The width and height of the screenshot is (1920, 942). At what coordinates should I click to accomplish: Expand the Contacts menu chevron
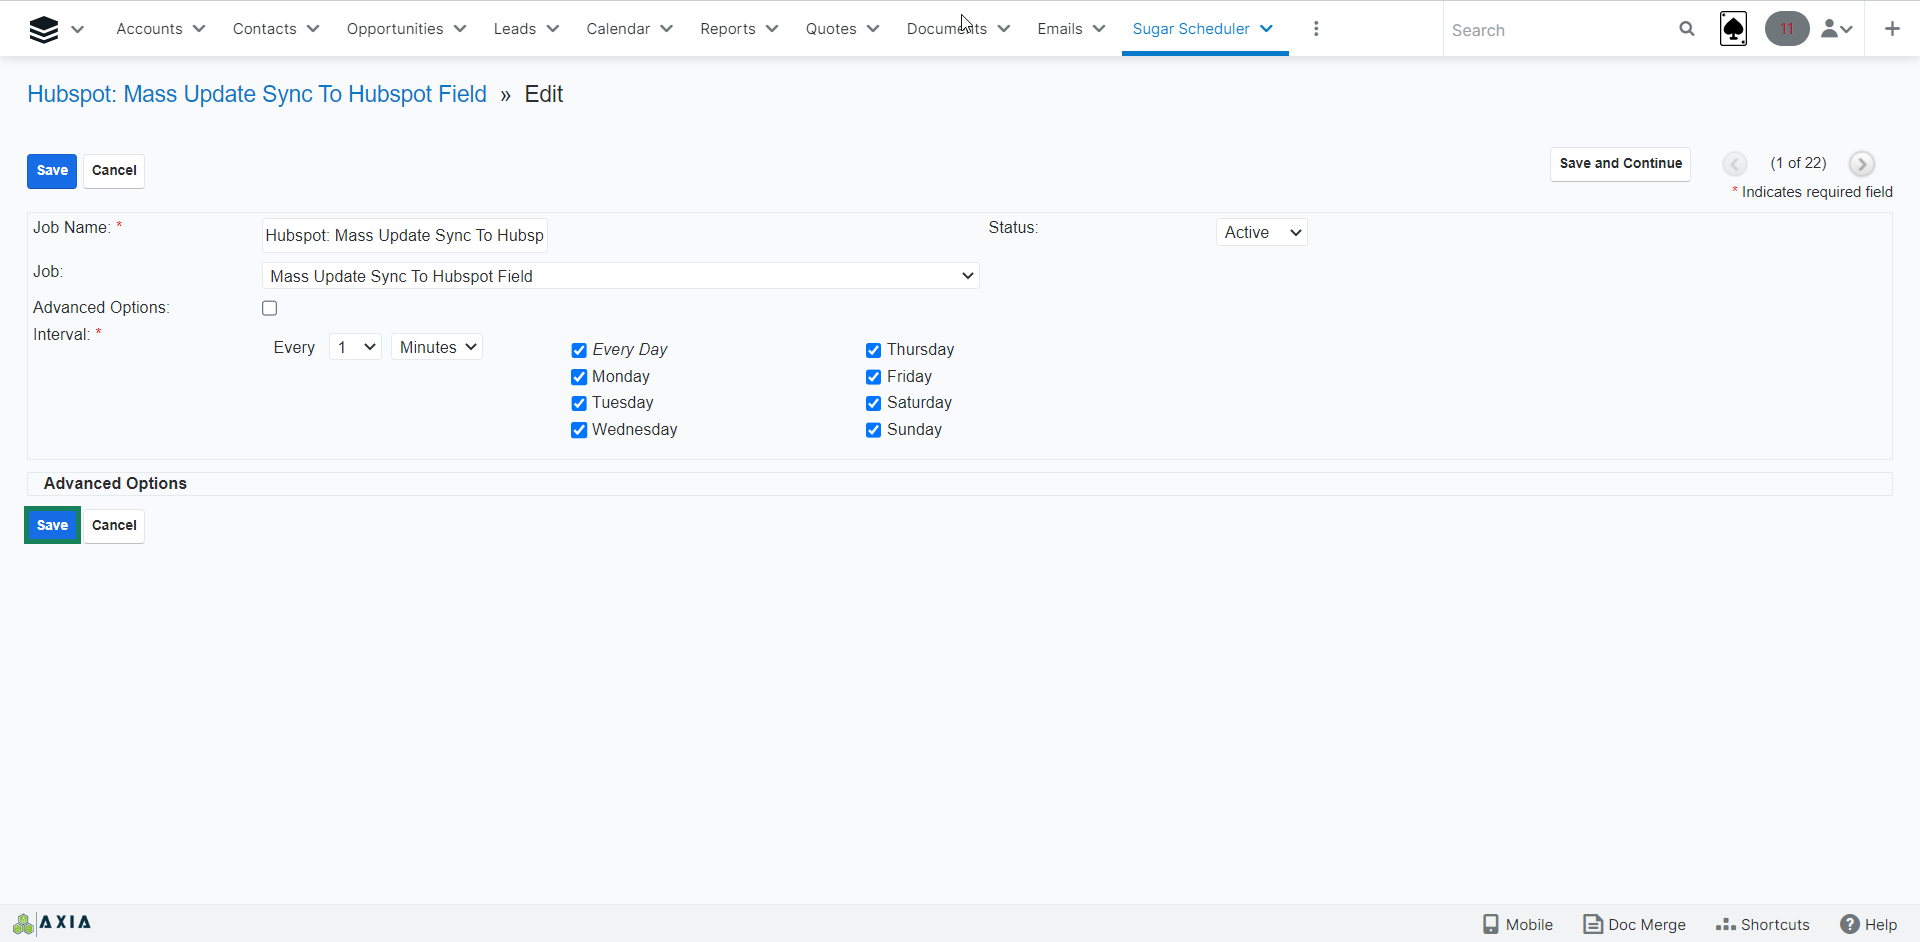(x=313, y=29)
